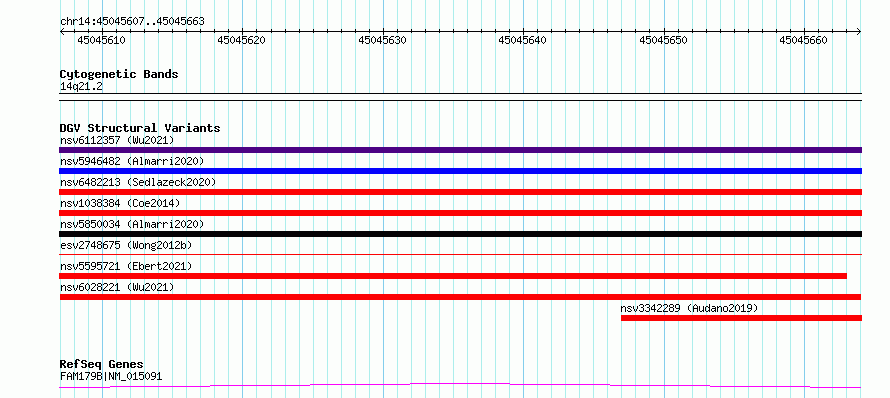This screenshot has width=890, height=398.
Task: Open the nsv5946482 (Almarri2020) label
Action: [x=132, y=161]
